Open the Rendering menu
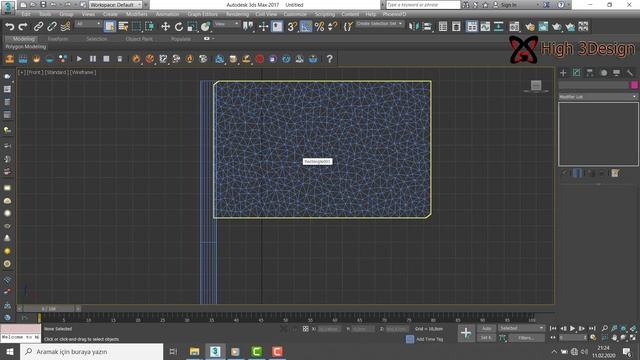Image resolution: width=640 pixels, height=360 pixels. pyautogui.click(x=237, y=14)
